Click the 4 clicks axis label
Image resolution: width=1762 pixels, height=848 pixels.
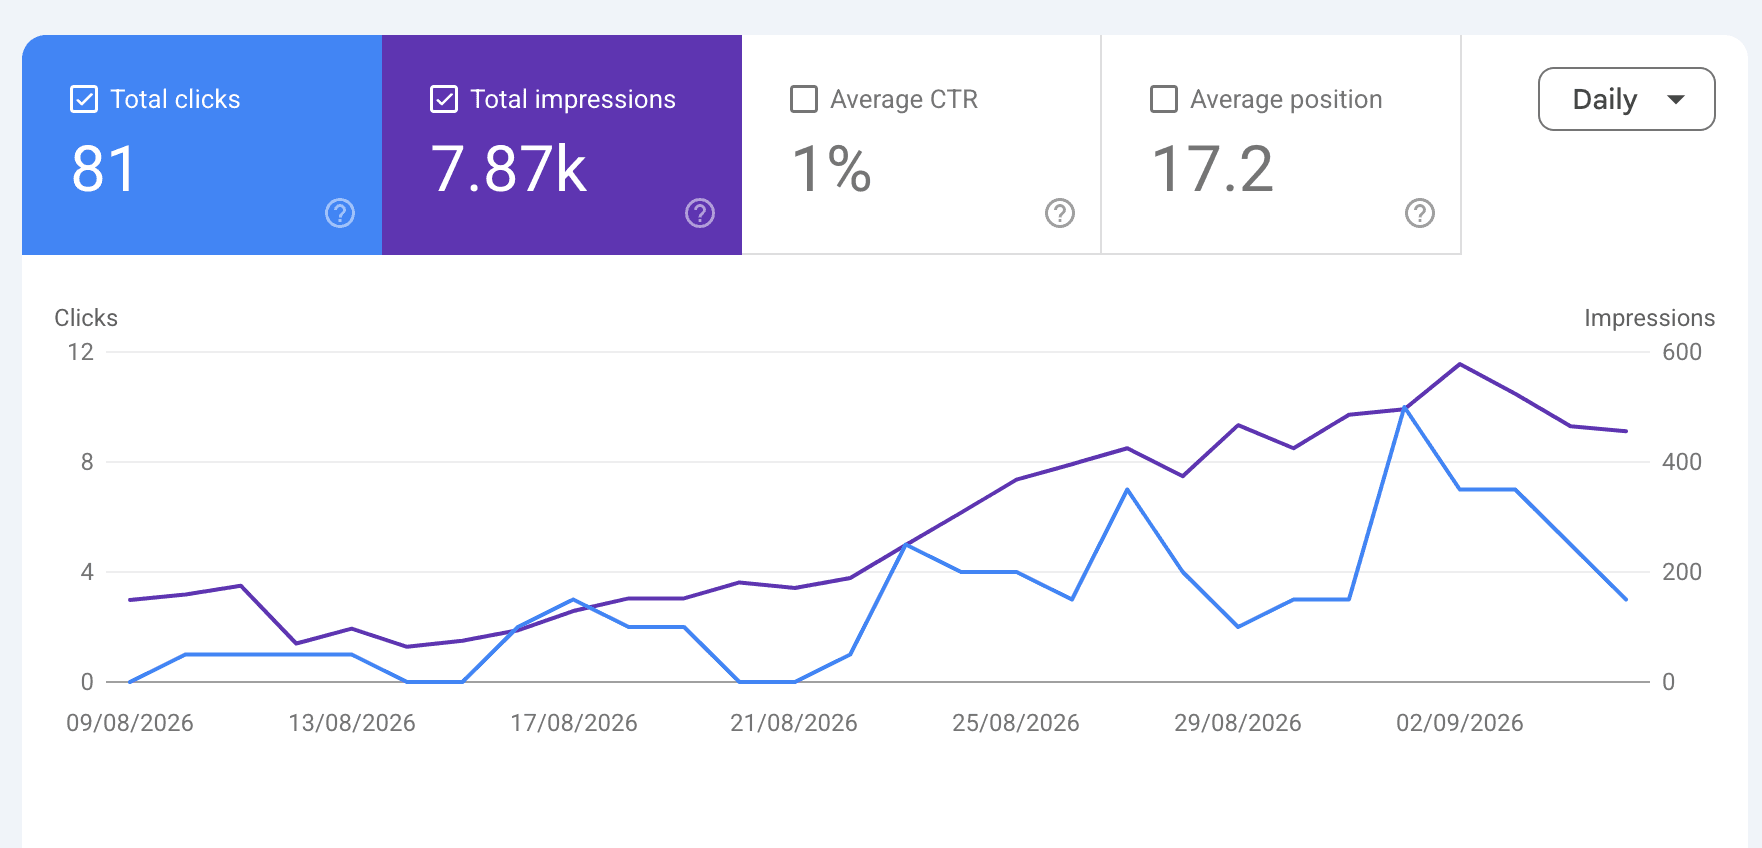87,572
